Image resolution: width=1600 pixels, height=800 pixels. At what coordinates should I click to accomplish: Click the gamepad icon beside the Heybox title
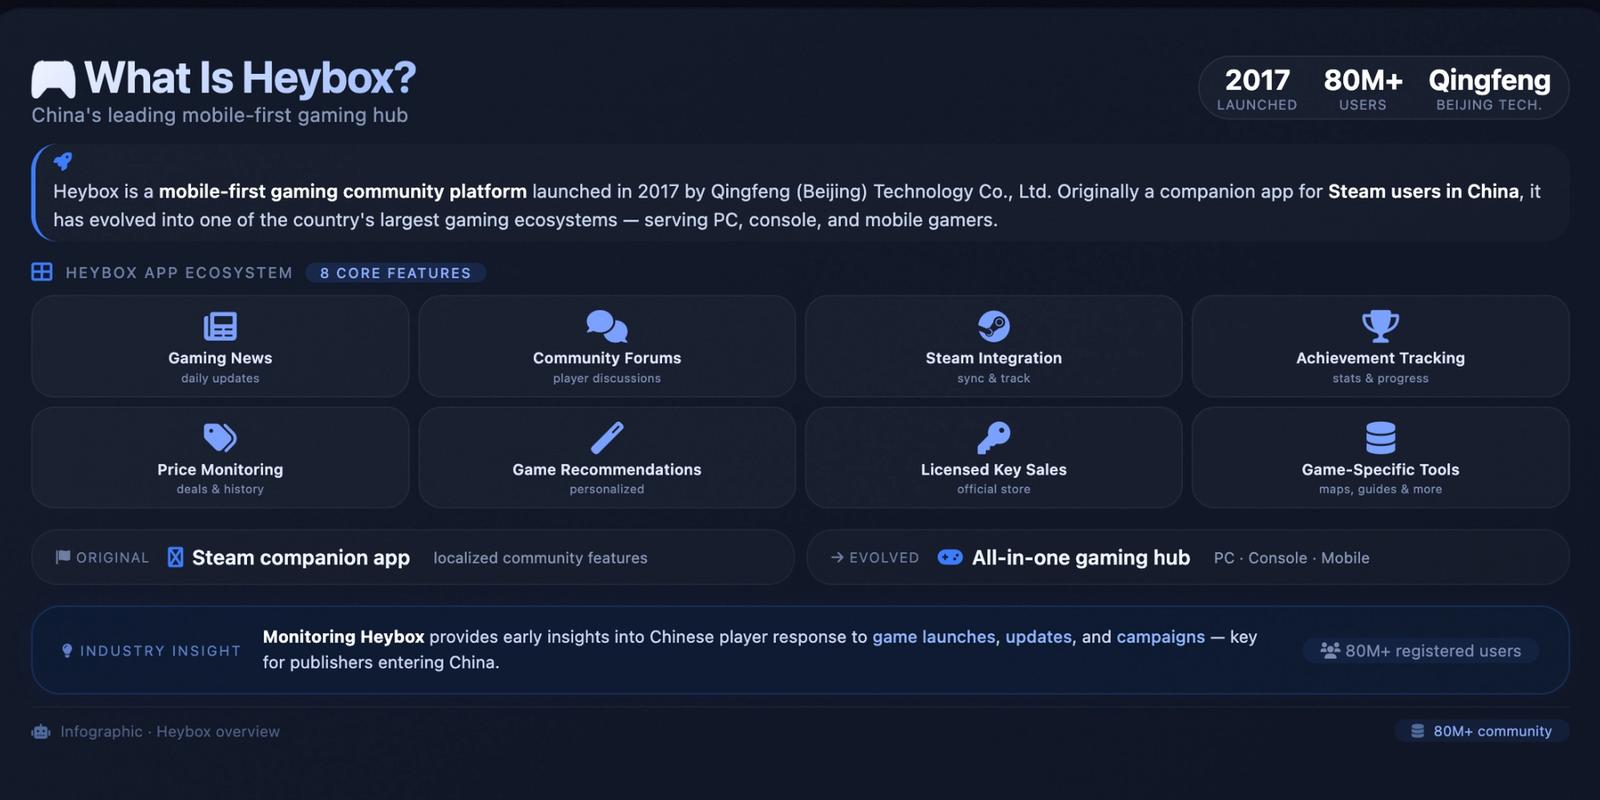click(x=54, y=79)
